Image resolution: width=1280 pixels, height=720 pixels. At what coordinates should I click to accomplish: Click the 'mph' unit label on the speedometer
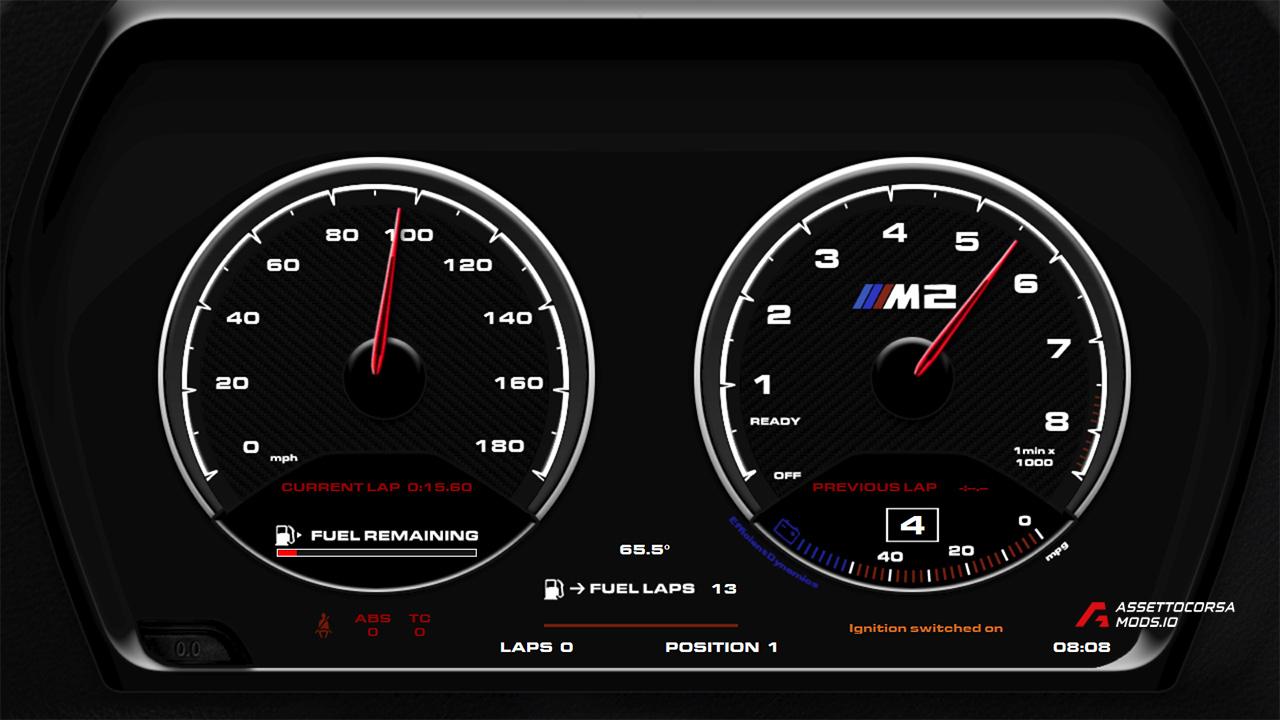coord(284,458)
